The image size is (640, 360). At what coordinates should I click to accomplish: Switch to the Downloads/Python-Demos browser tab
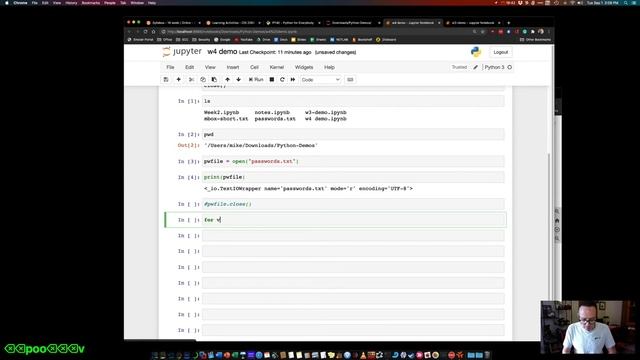click(x=352, y=23)
